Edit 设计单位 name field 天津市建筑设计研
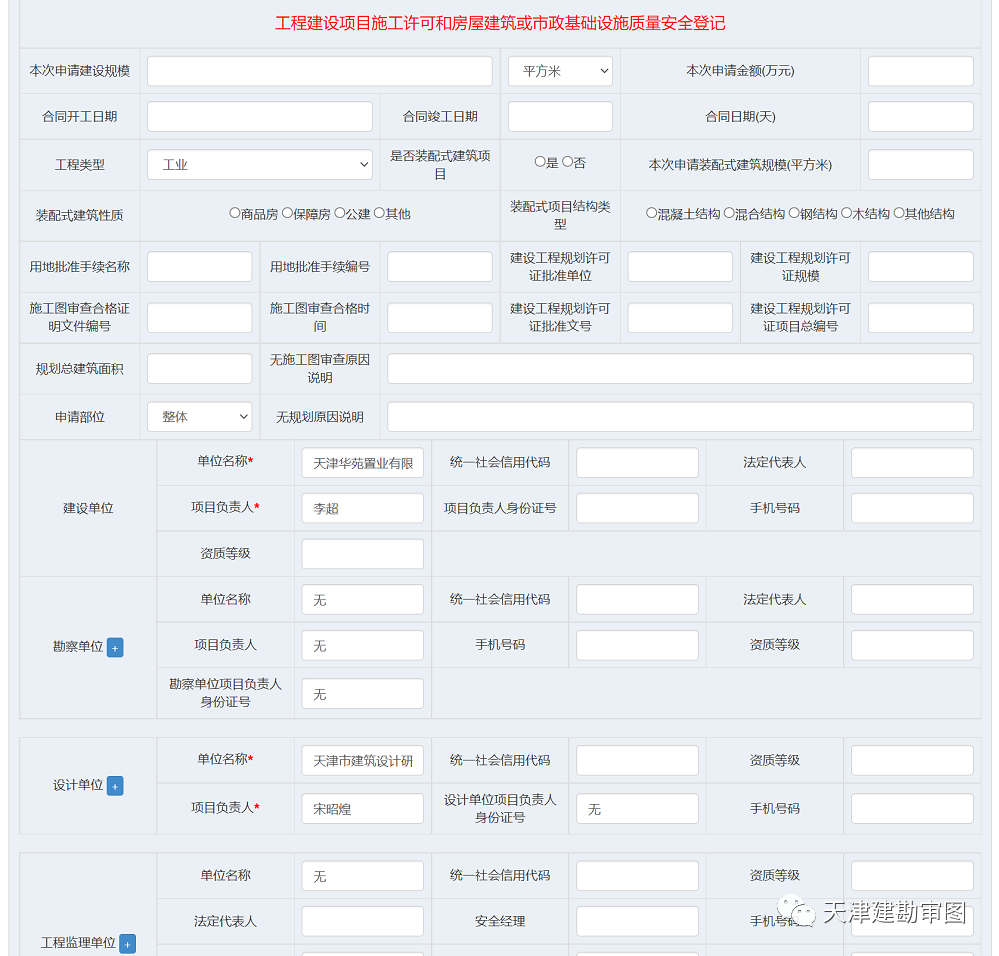 tap(363, 760)
